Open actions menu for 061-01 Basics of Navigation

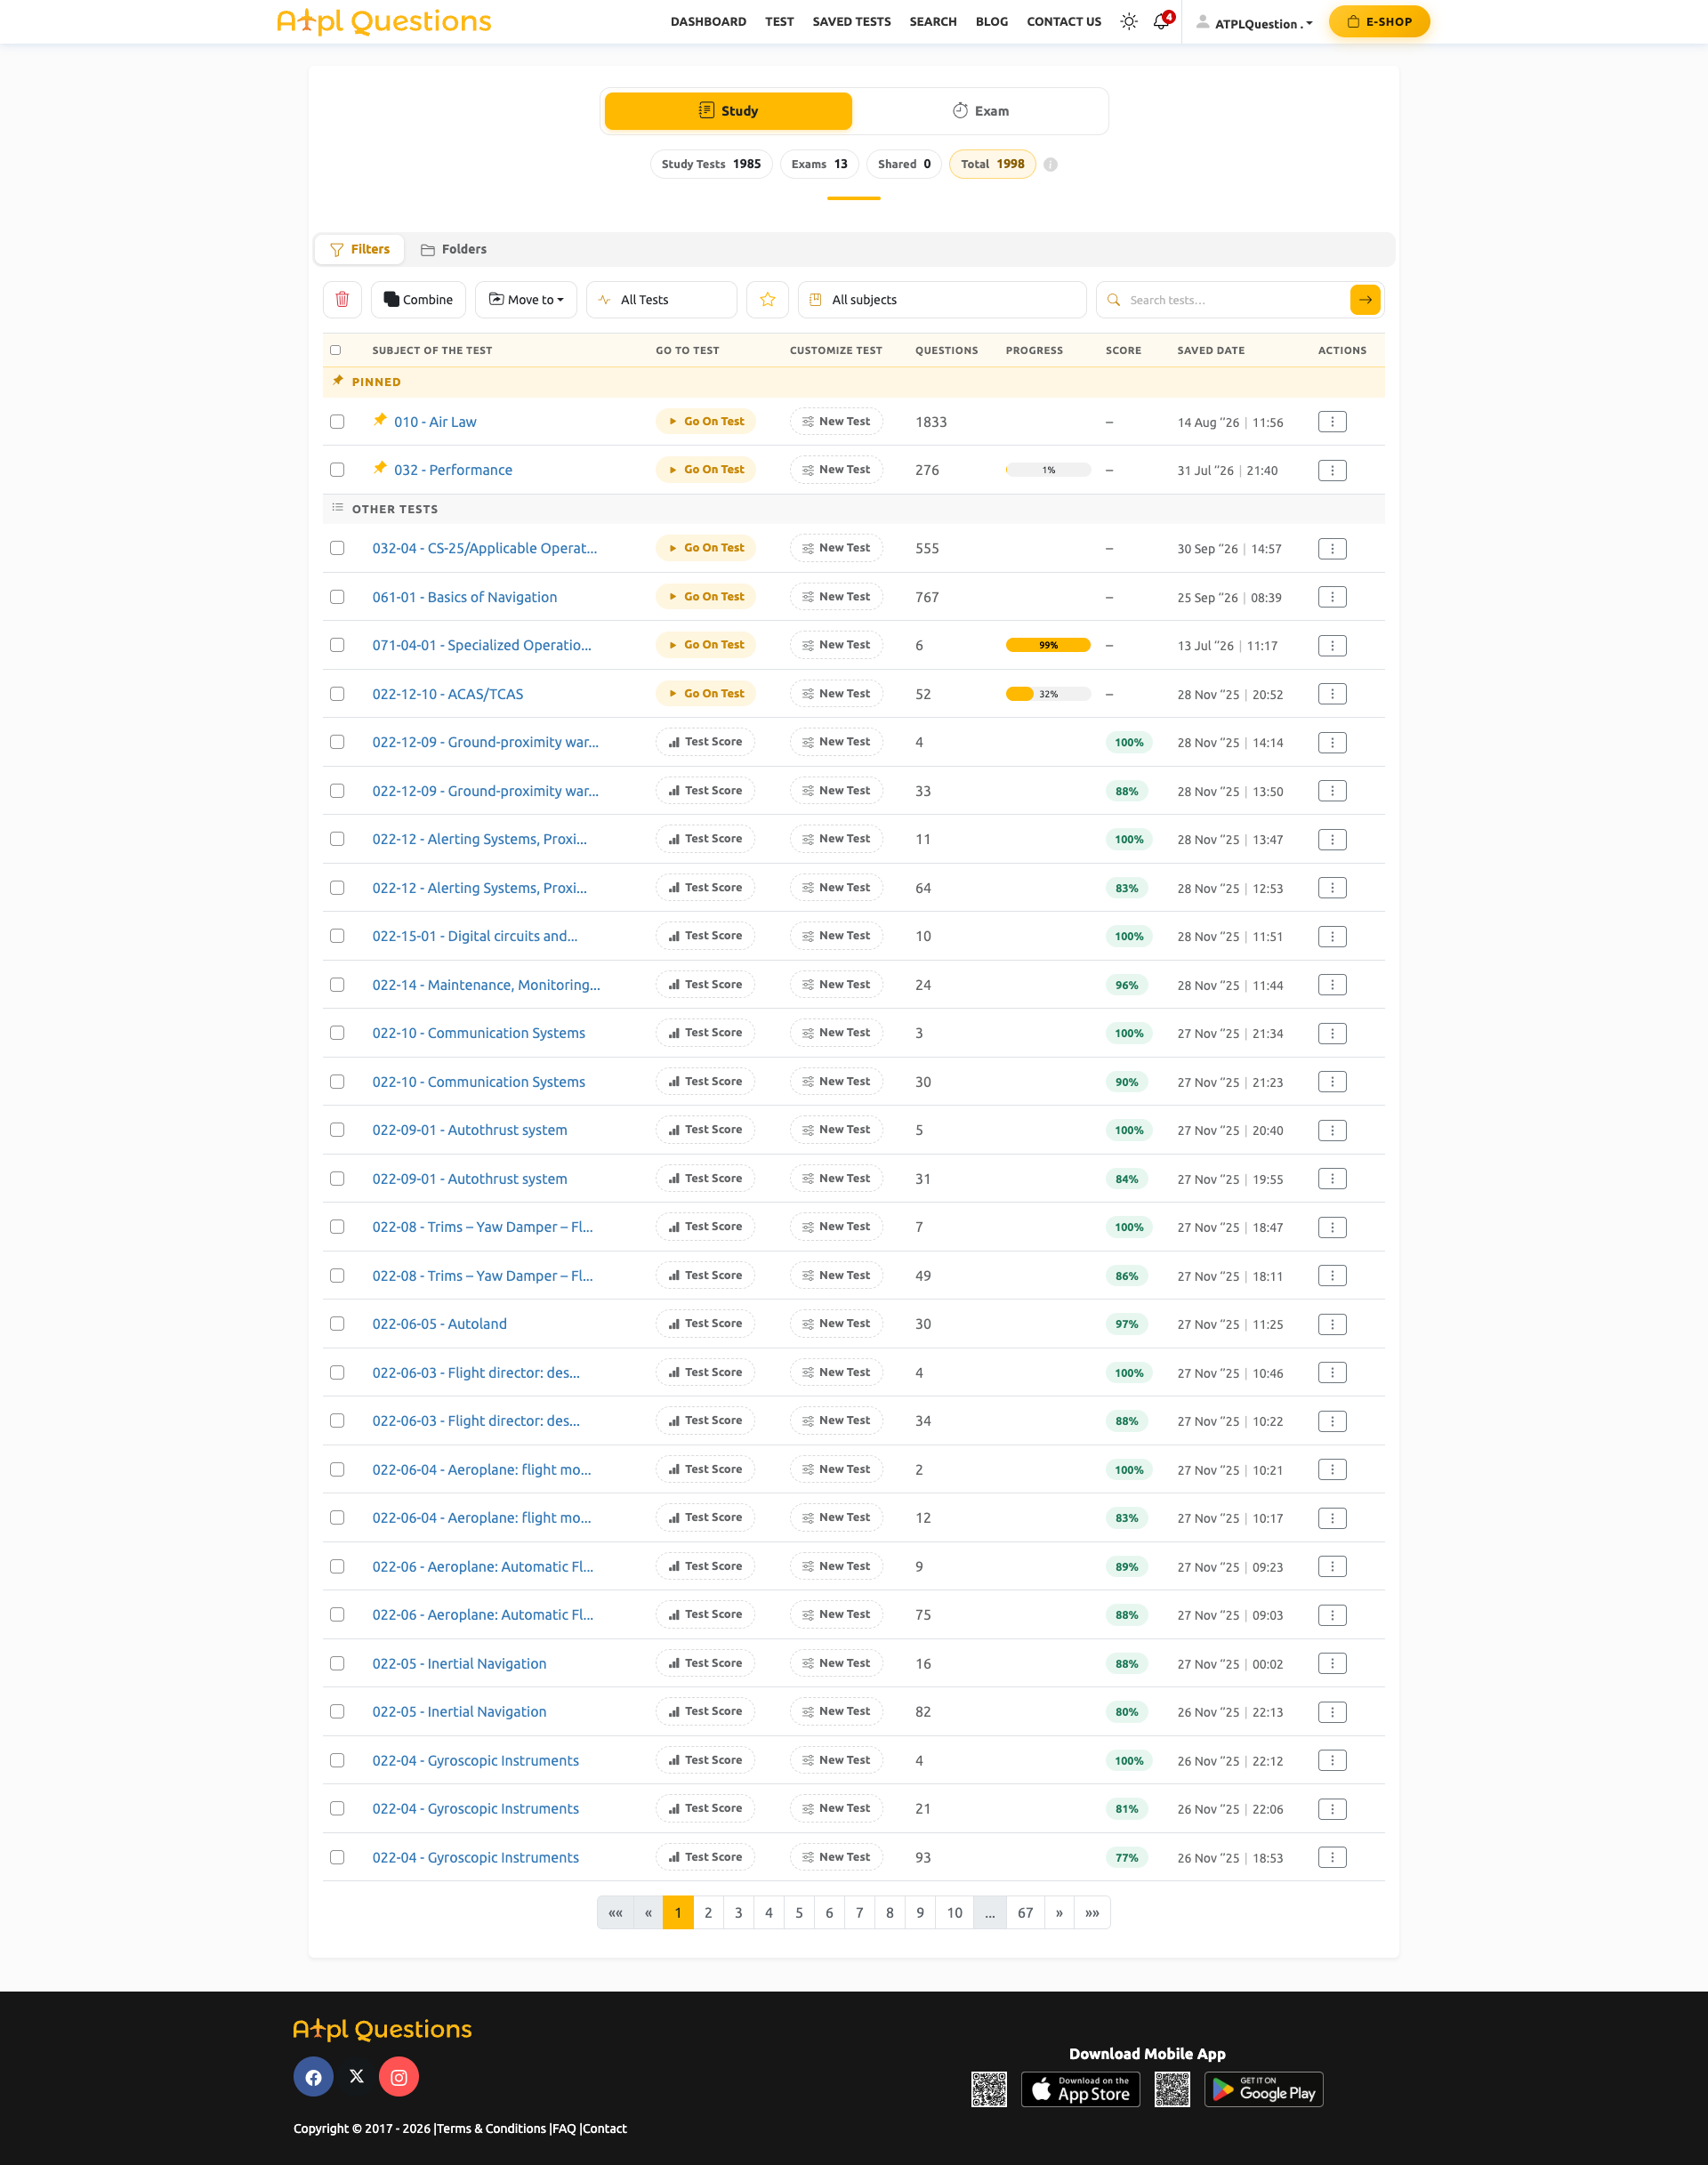1332,597
